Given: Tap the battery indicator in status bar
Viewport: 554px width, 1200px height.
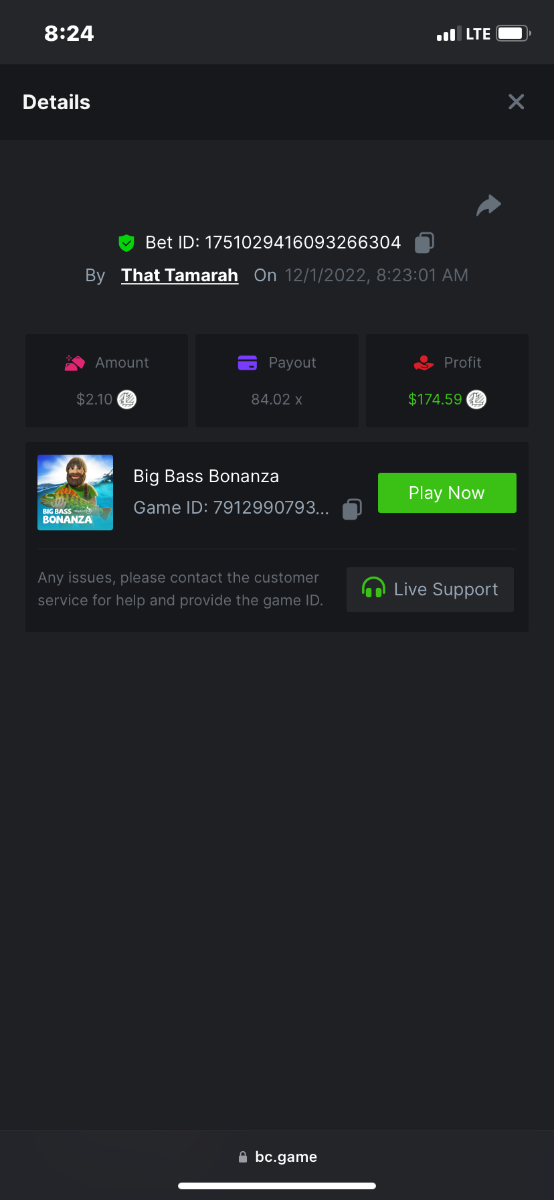Looking at the screenshot, I should coord(514,34).
